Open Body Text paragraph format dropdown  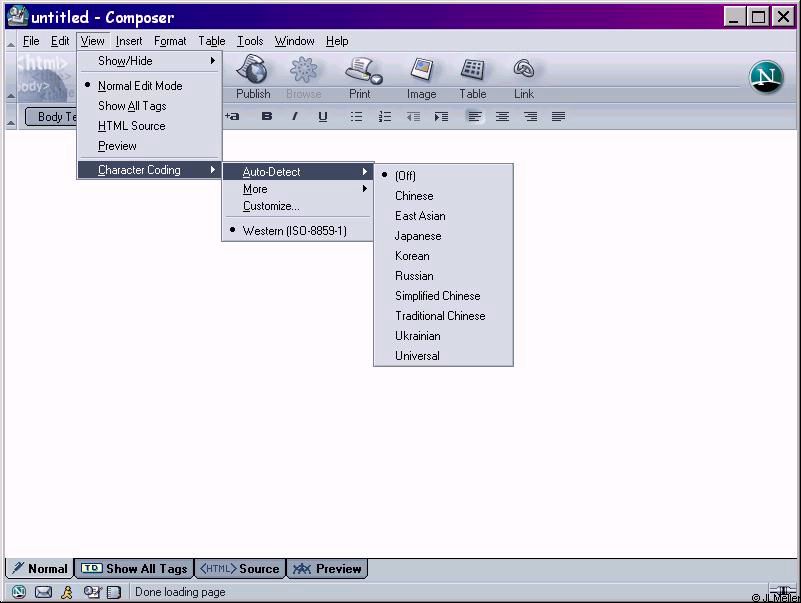51,117
